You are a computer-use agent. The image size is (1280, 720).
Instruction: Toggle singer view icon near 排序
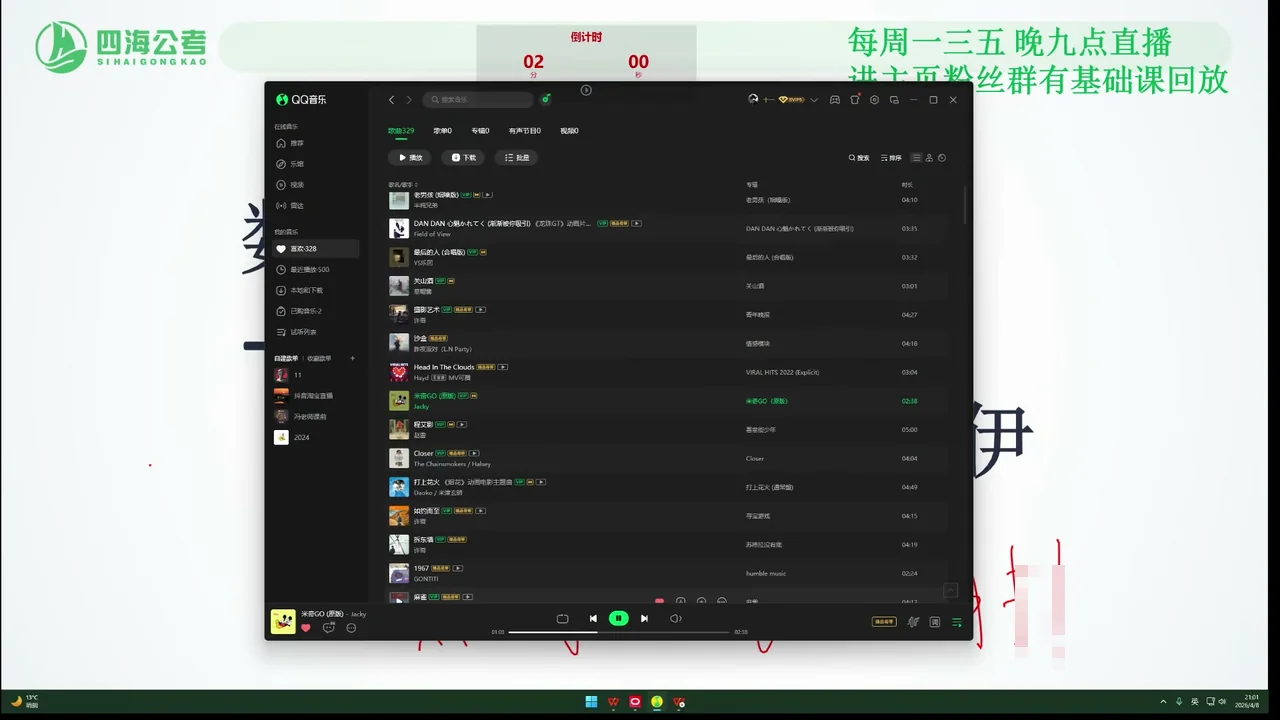coord(929,158)
